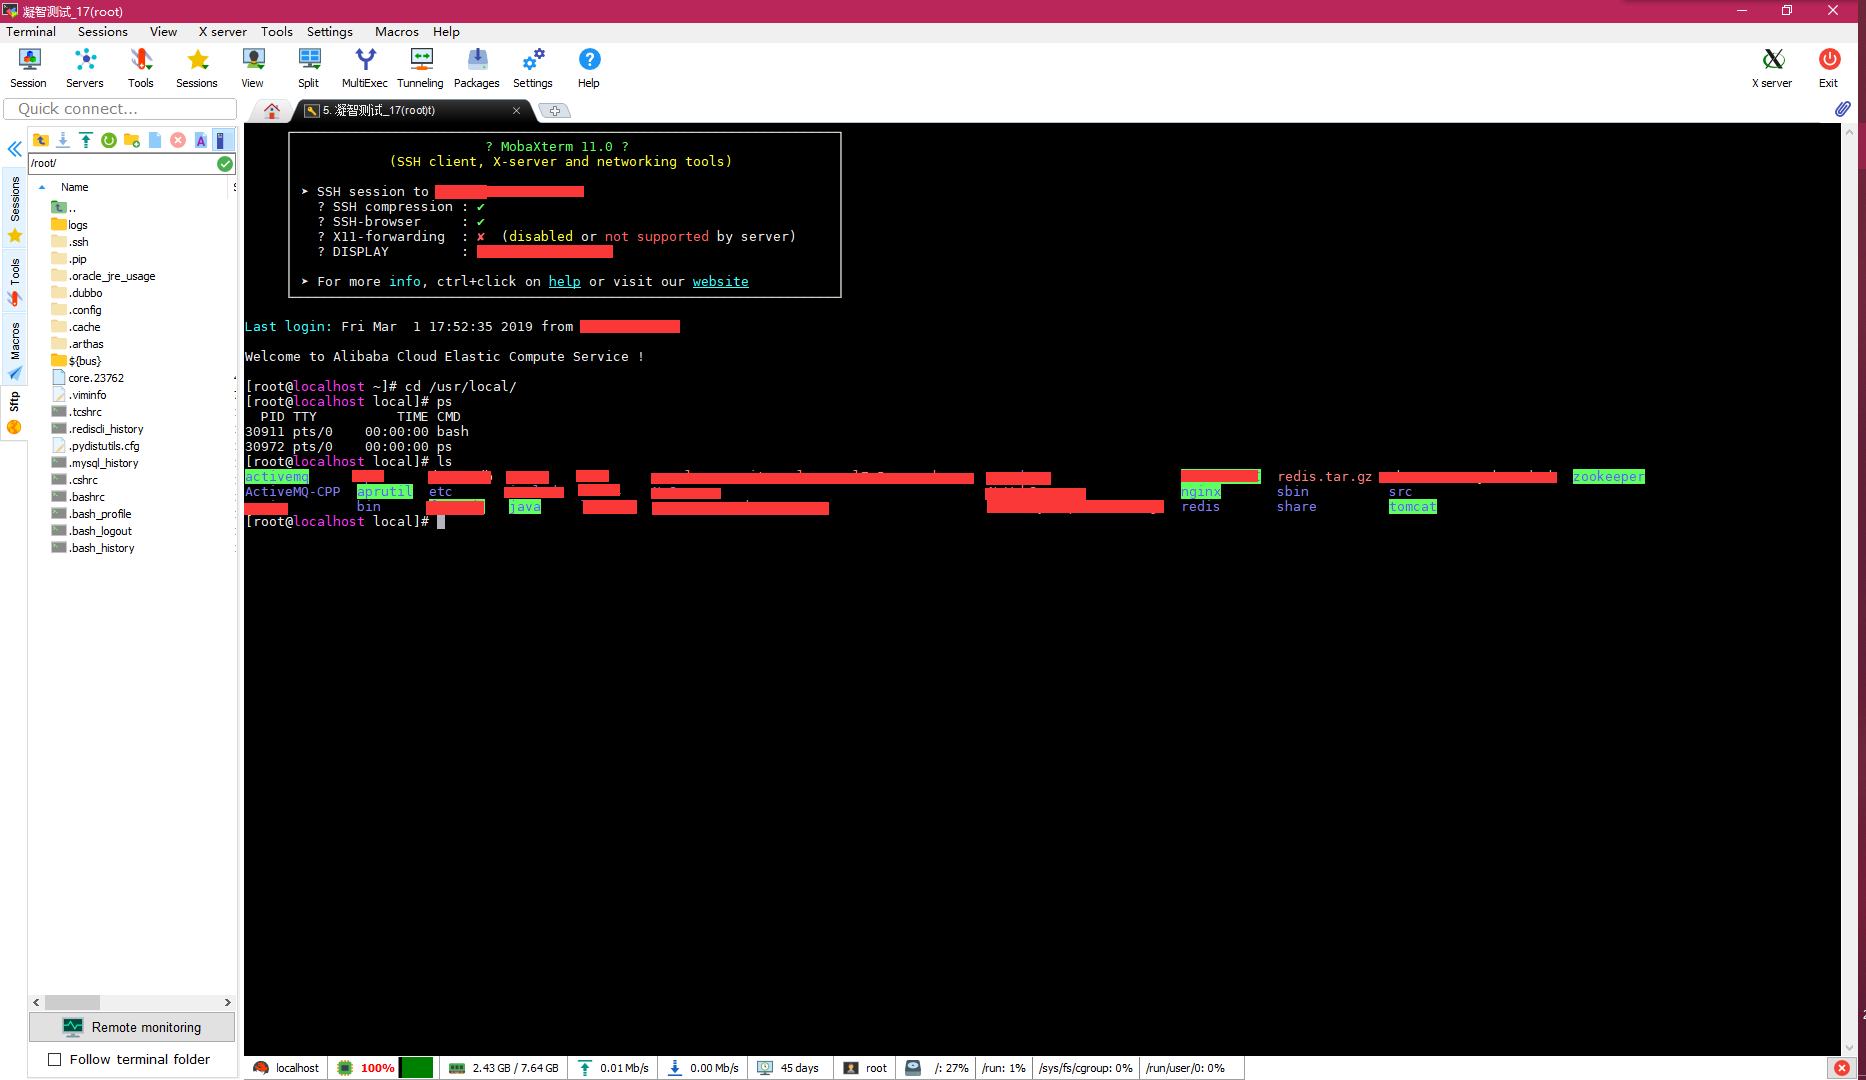
Task: Select the .oracle_jre_usage folder
Action: [104, 276]
